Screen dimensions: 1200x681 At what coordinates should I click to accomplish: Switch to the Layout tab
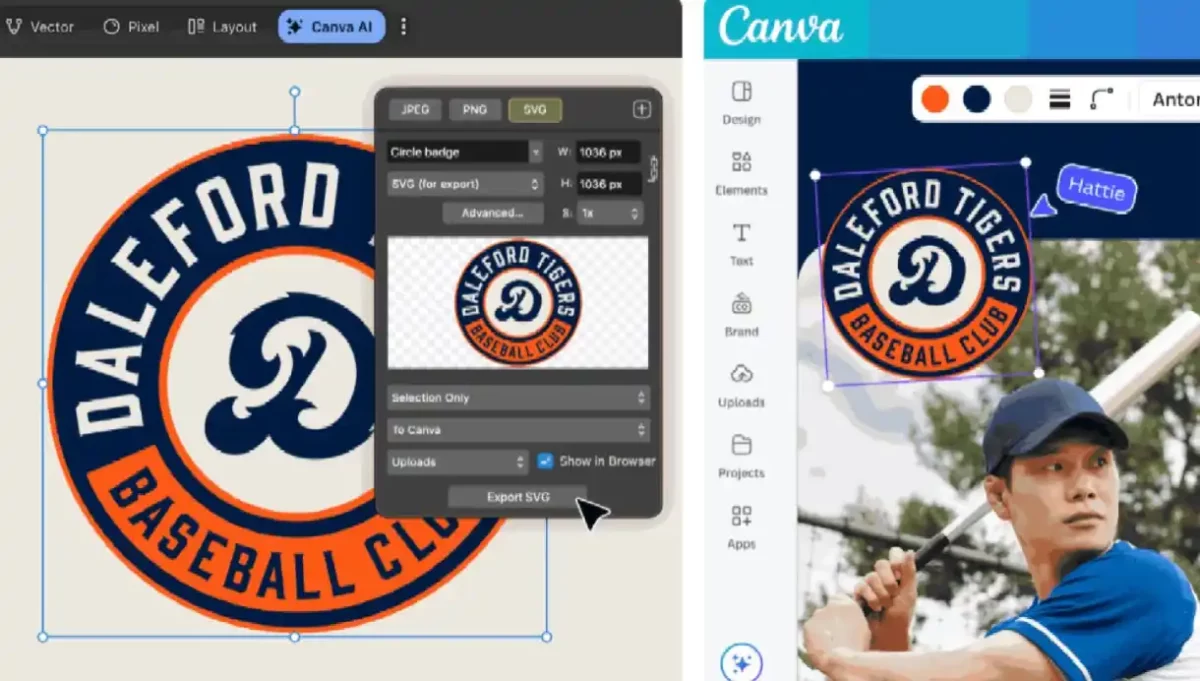222,27
